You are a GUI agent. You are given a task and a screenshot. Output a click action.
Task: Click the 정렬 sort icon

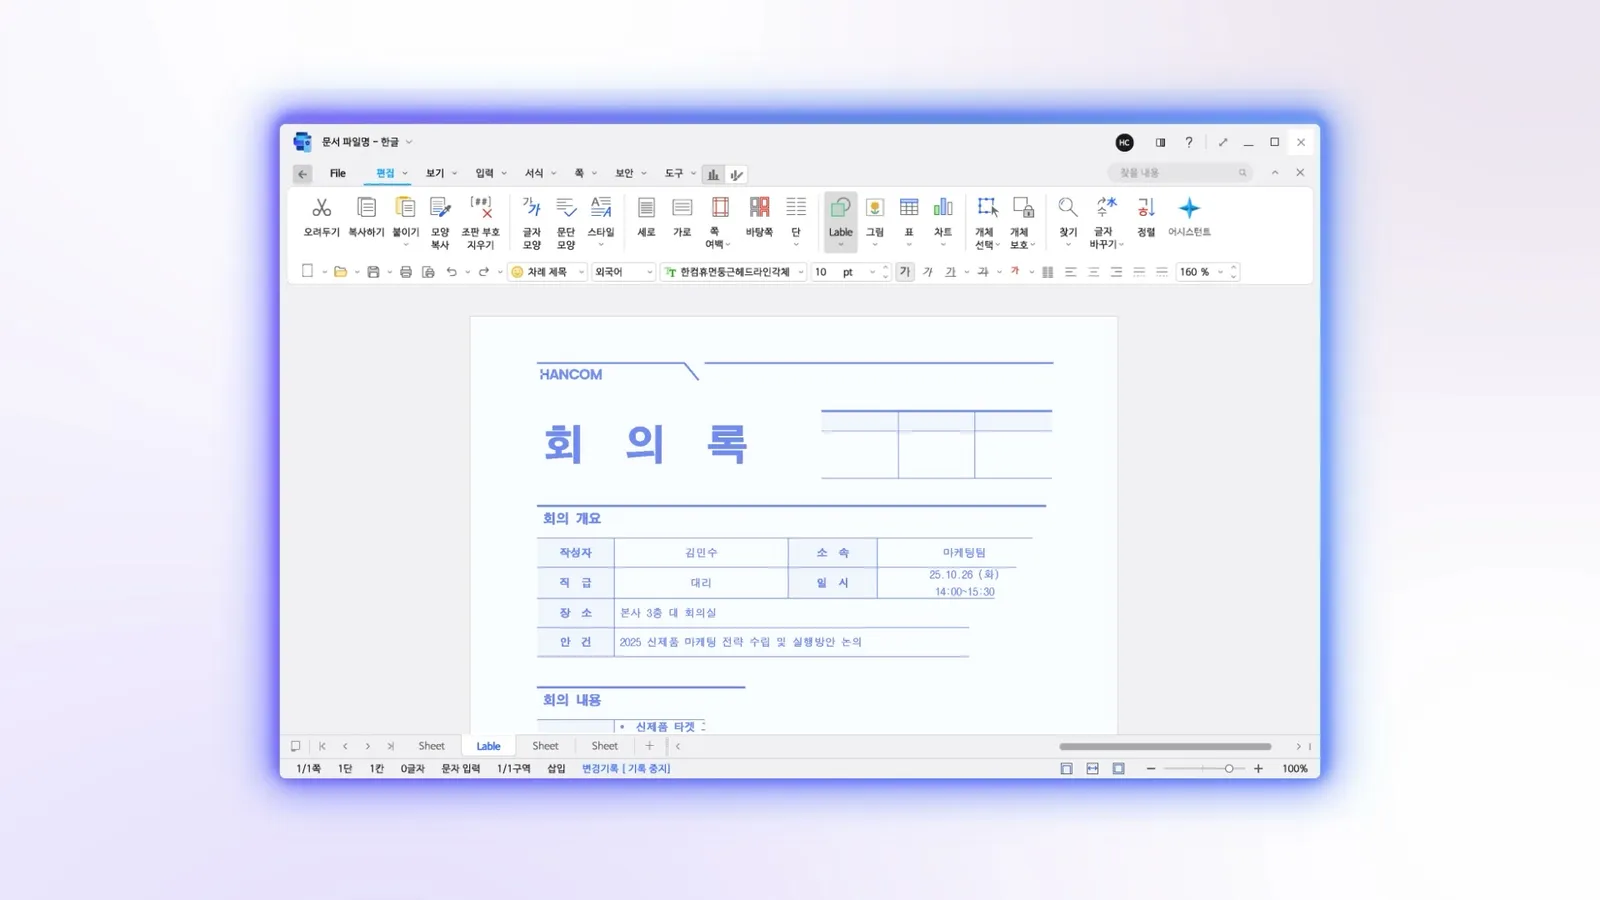(x=1146, y=207)
